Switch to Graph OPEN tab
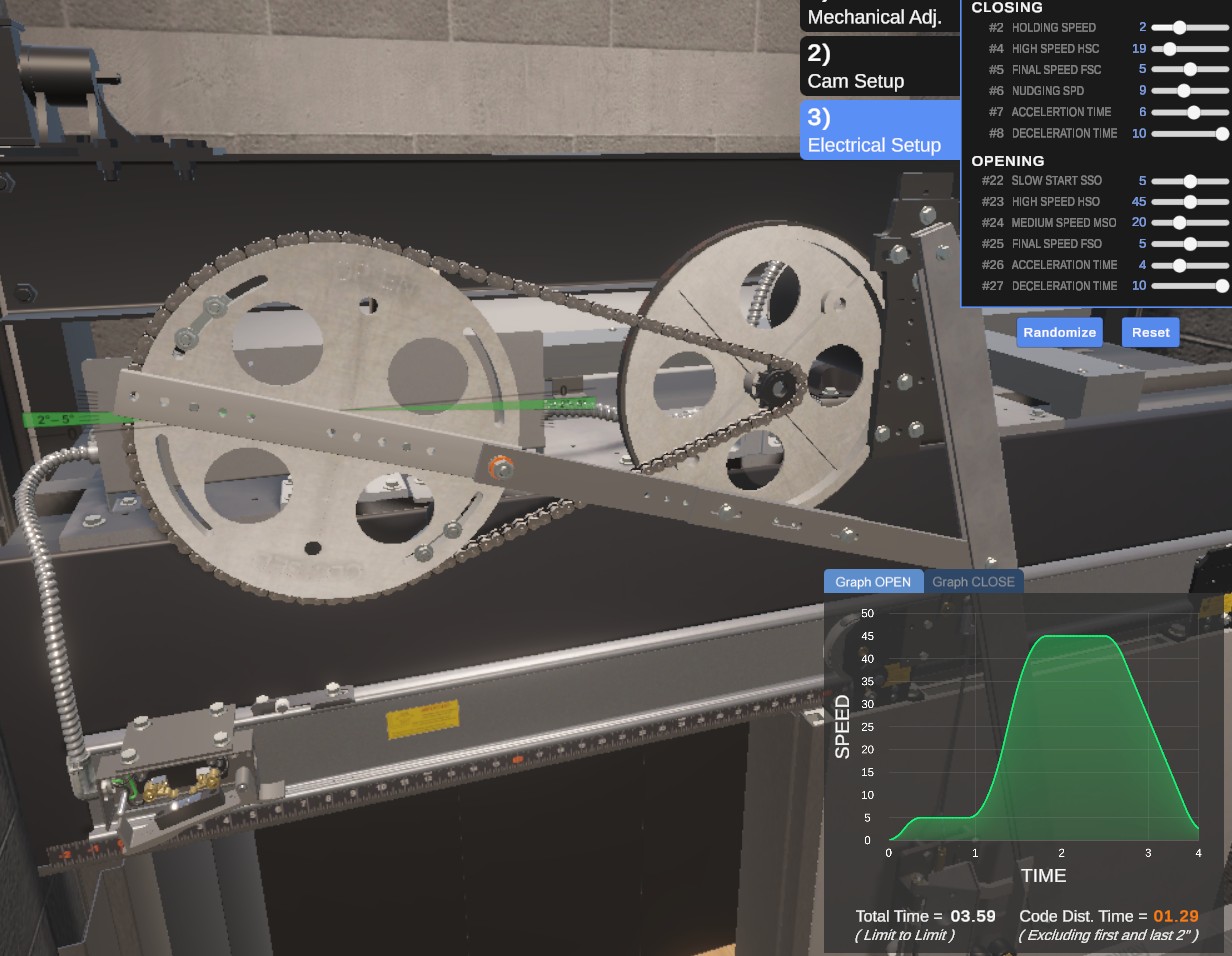The height and width of the screenshot is (956, 1232). (x=873, y=582)
